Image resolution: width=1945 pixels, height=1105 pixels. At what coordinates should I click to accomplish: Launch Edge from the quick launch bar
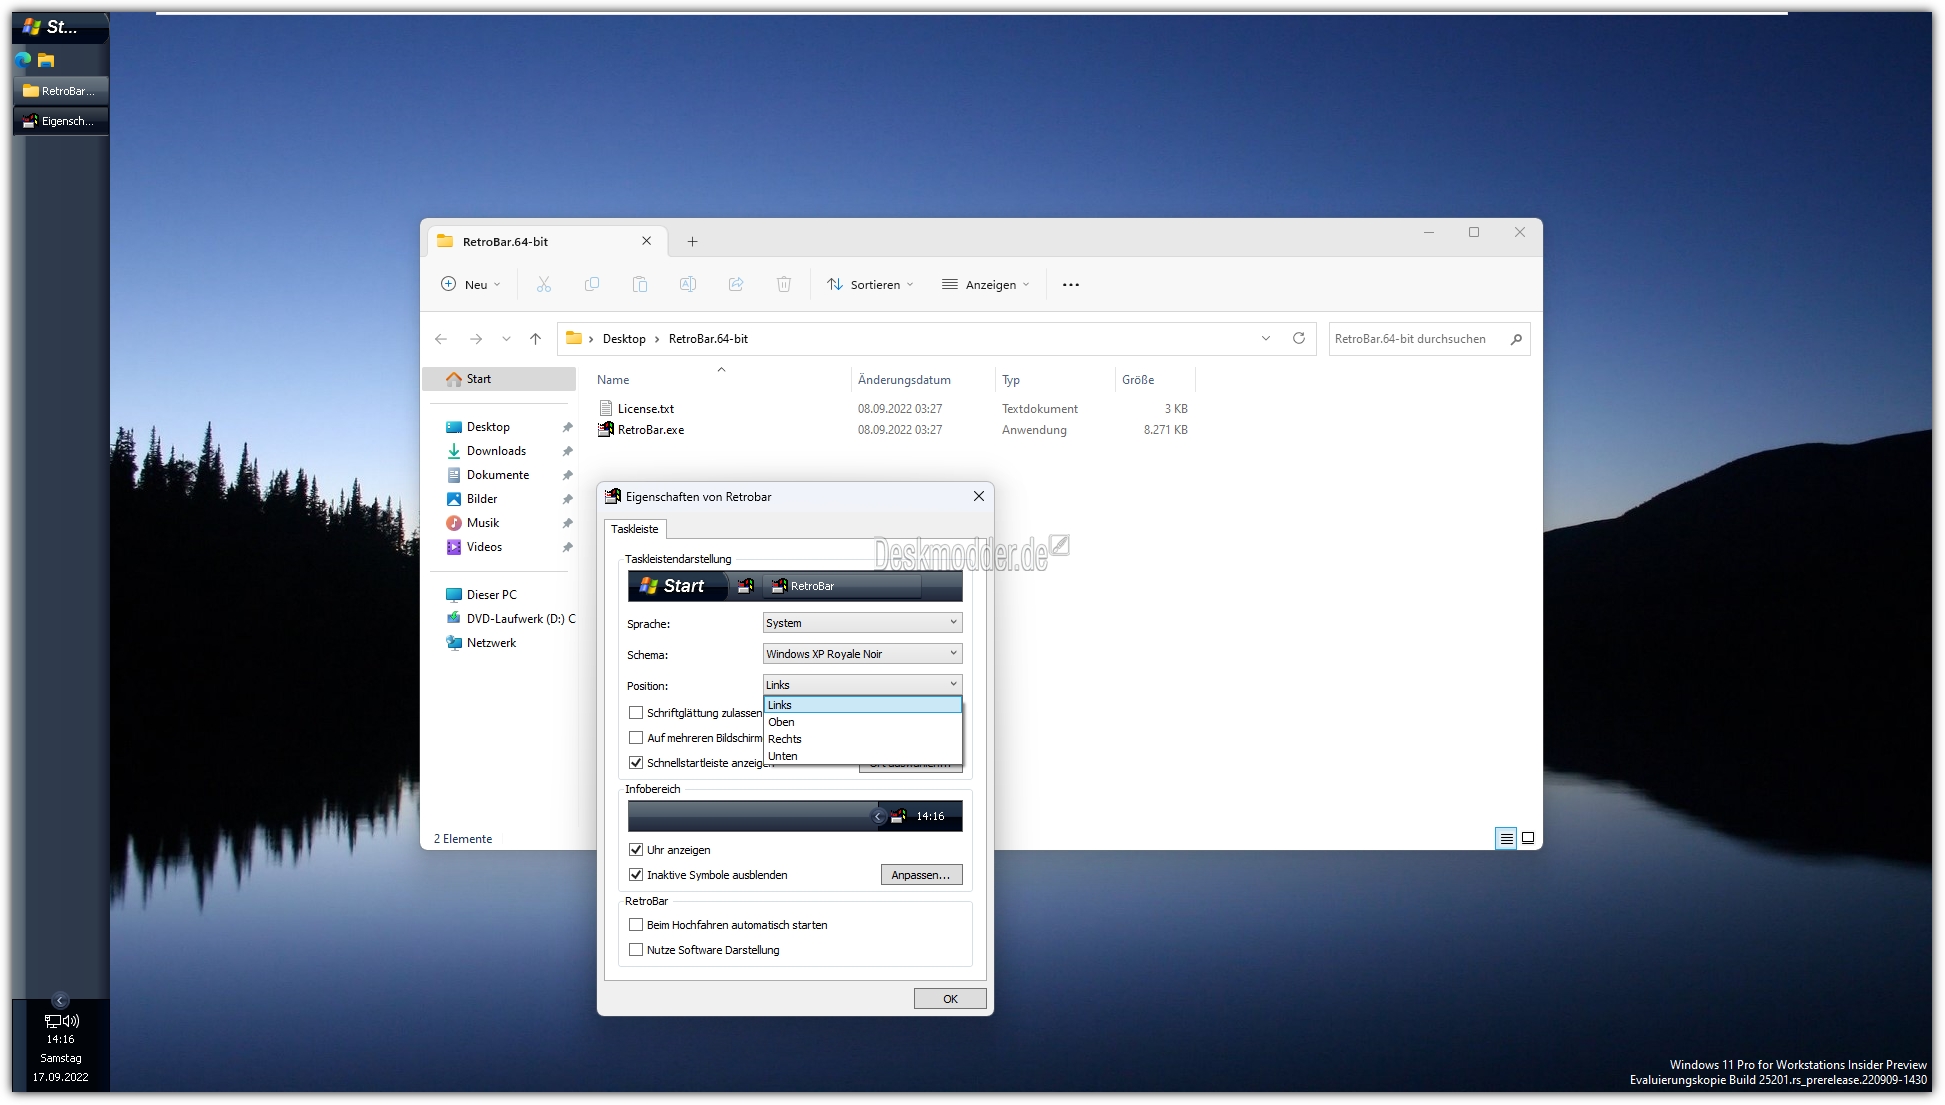23,60
